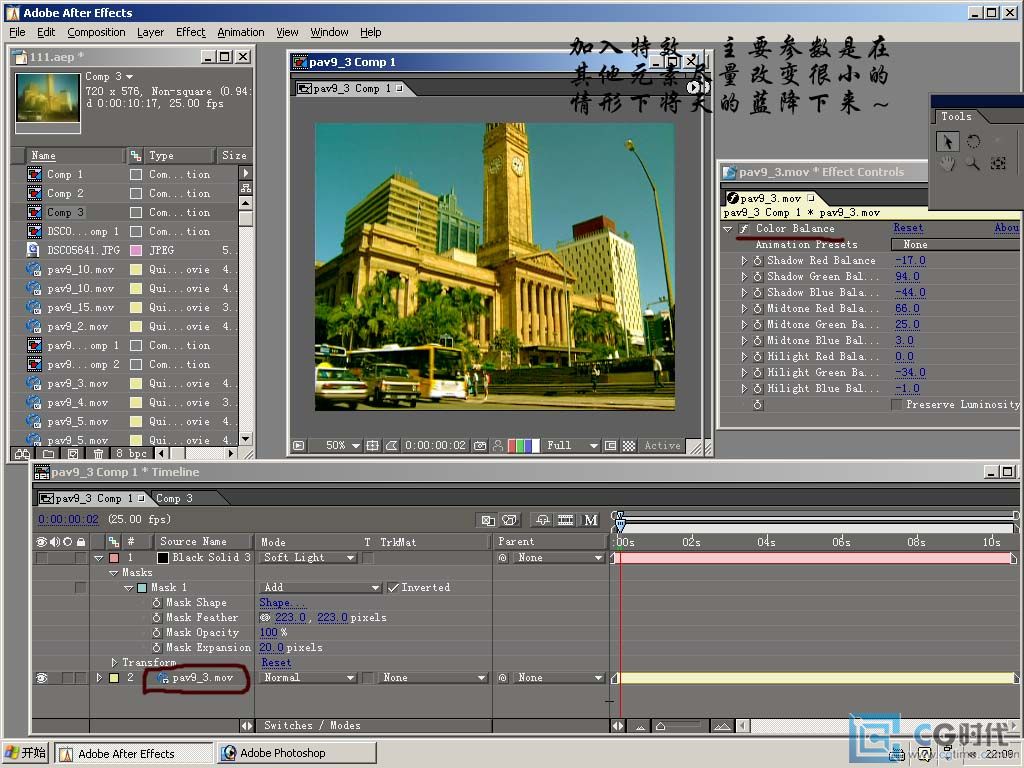Take a snapshot with the camera icon
1024x768 pixels.
pos(480,445)
